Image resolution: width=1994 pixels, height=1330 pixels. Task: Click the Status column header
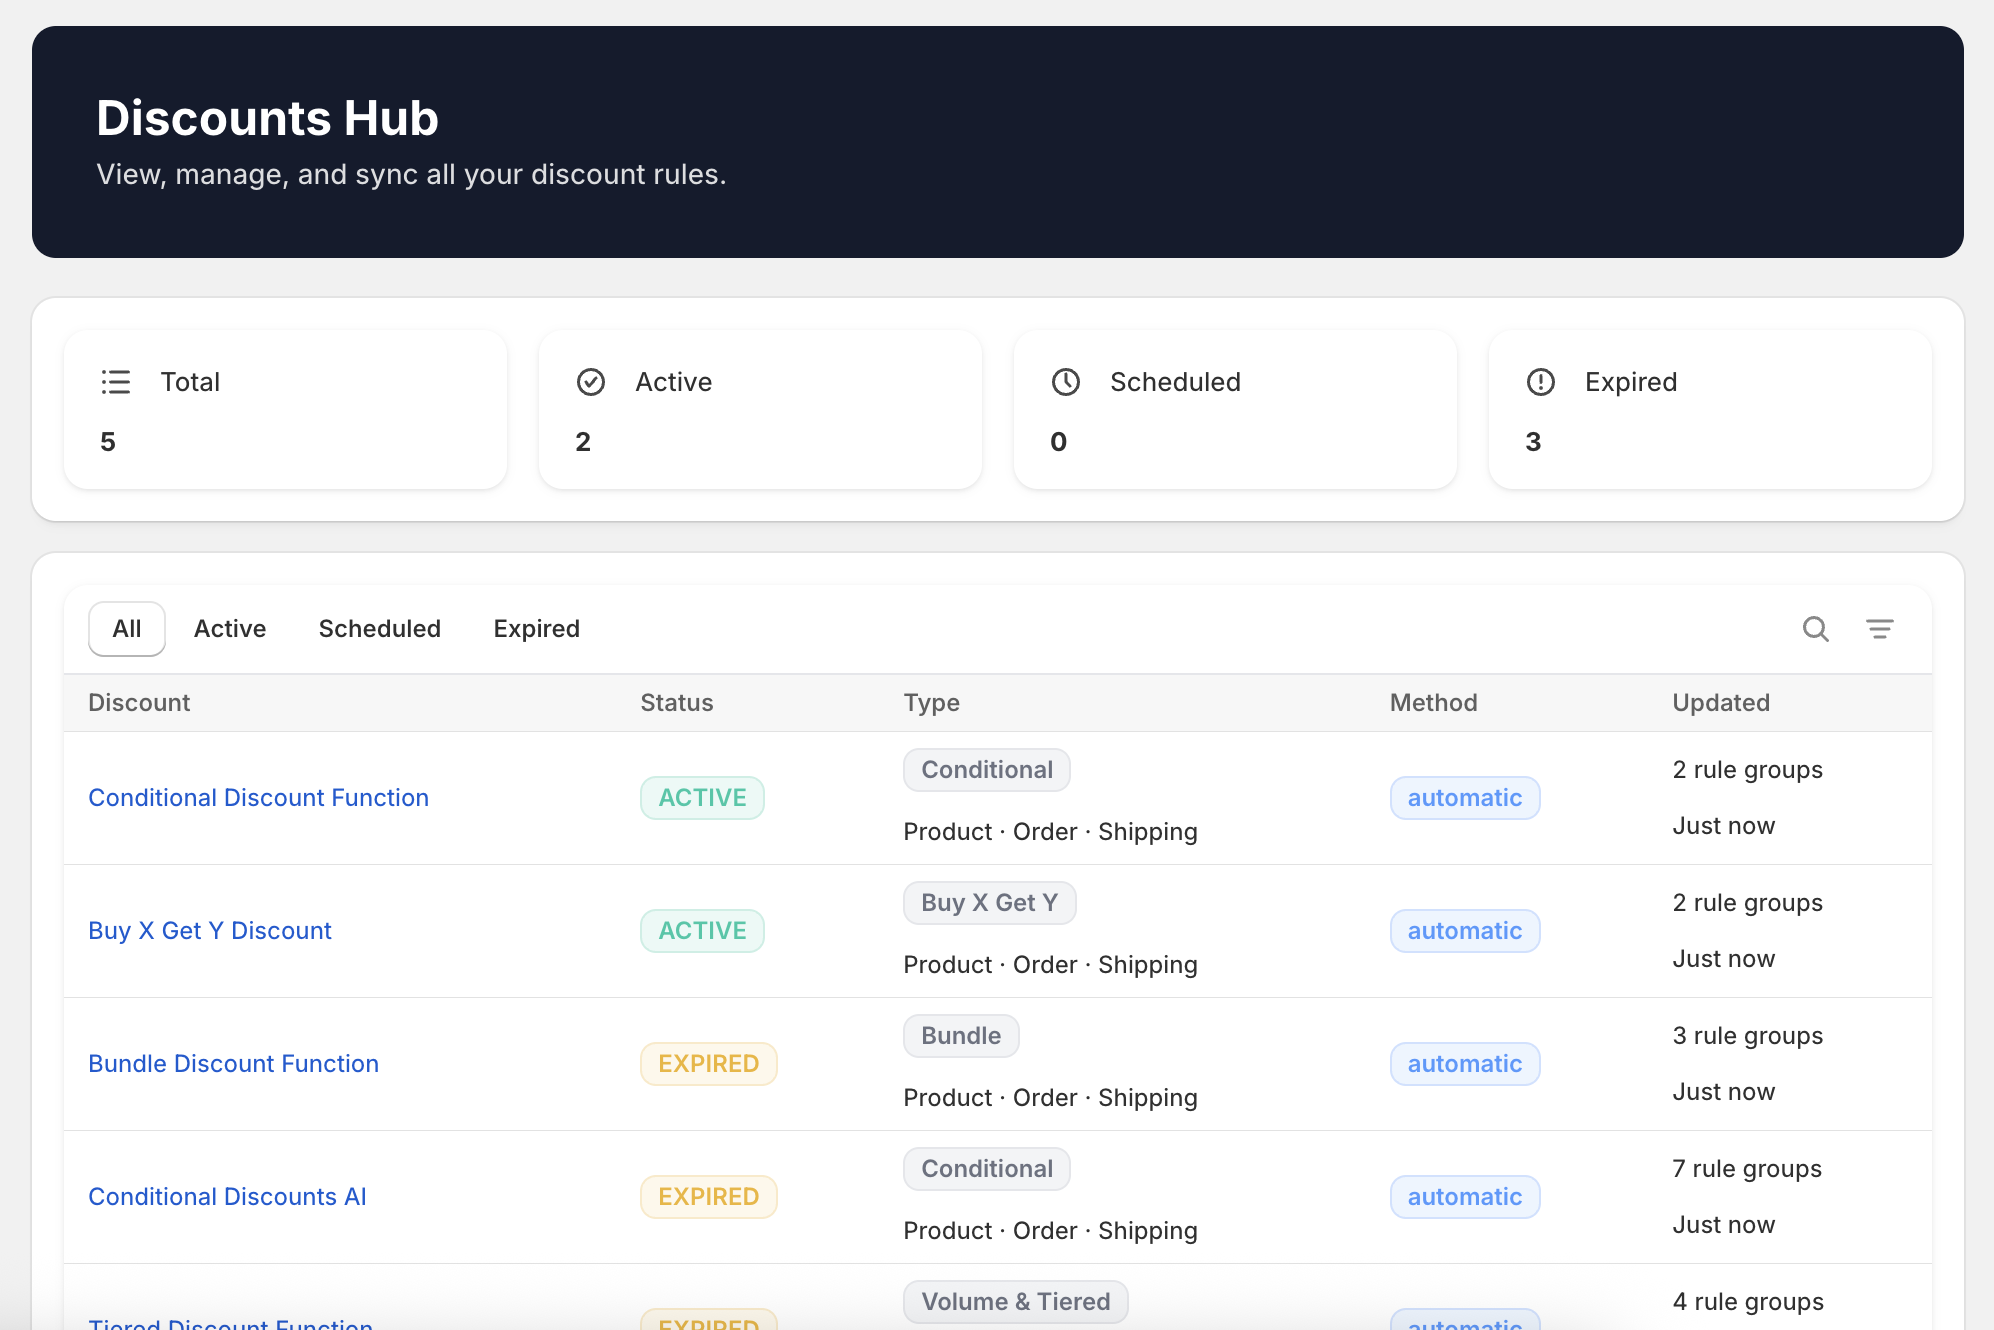tap(676, 702)
